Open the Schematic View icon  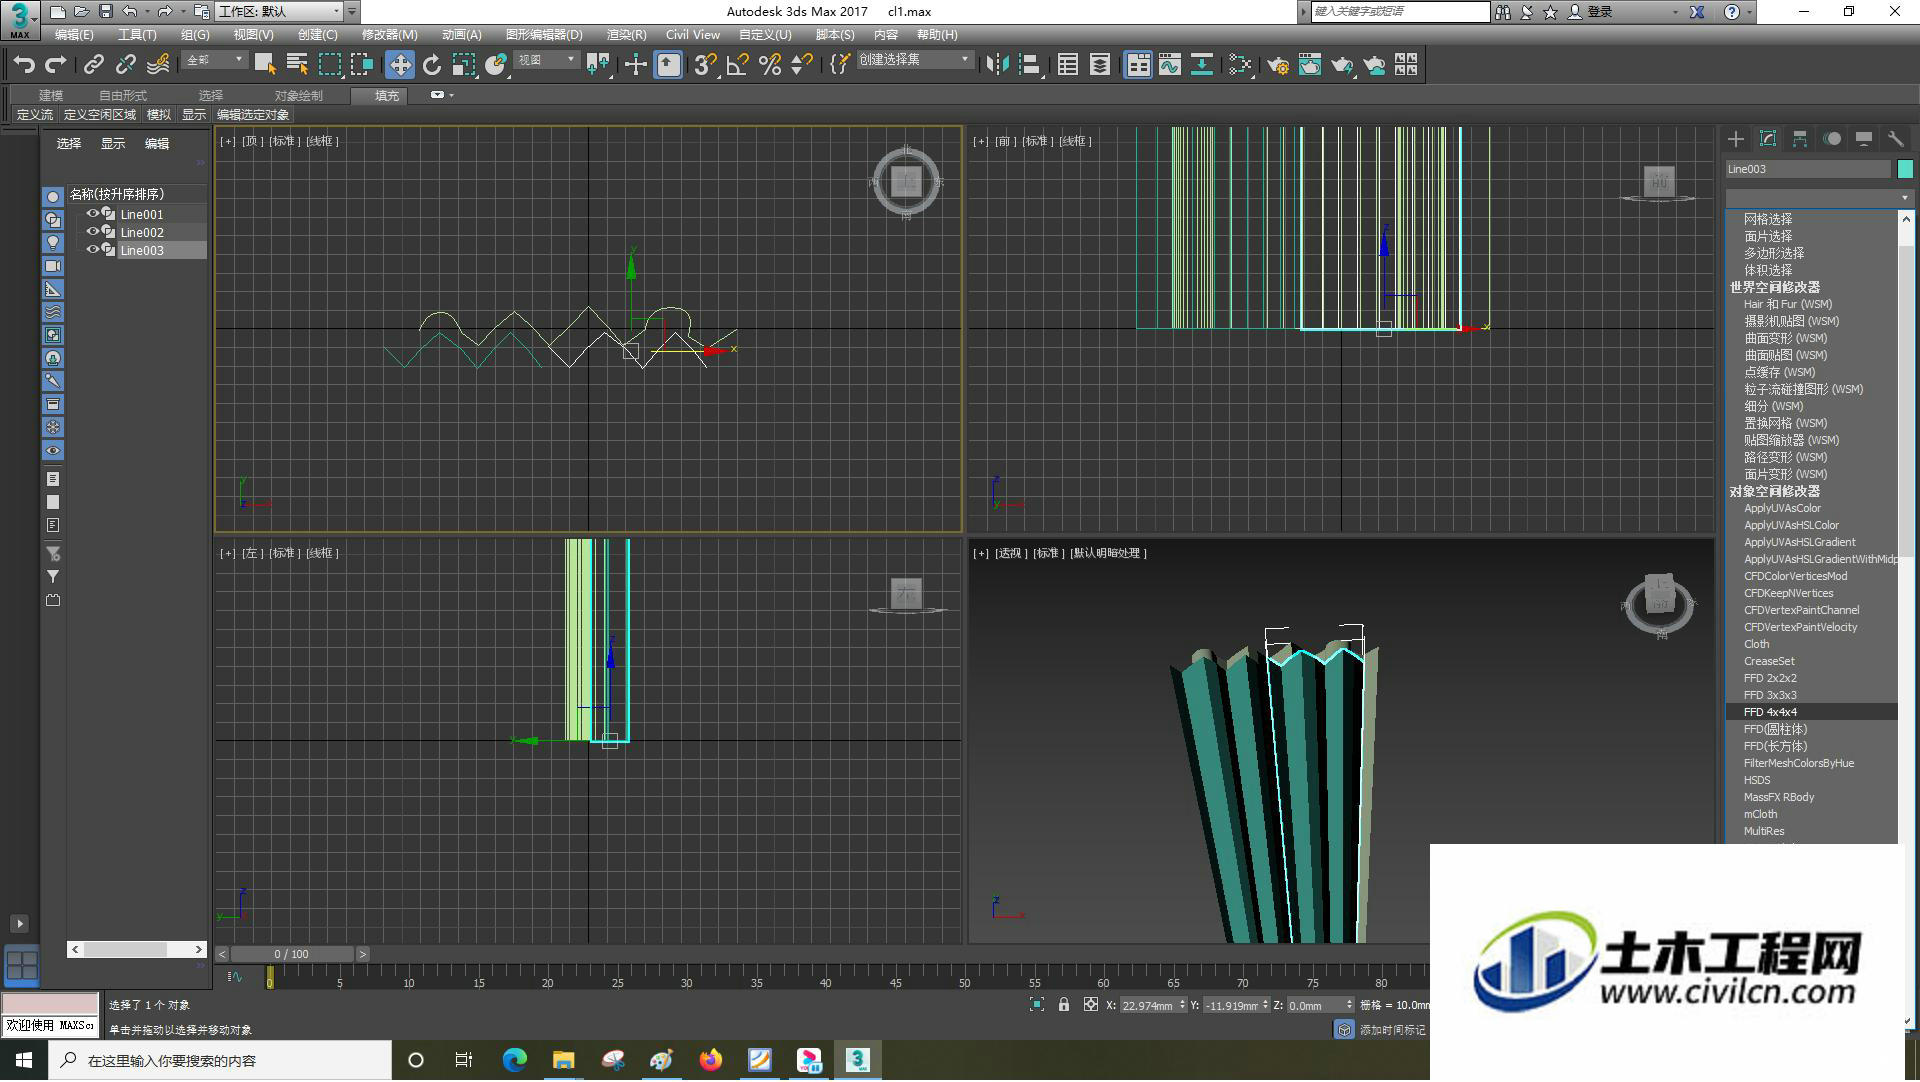[1202, 65]
